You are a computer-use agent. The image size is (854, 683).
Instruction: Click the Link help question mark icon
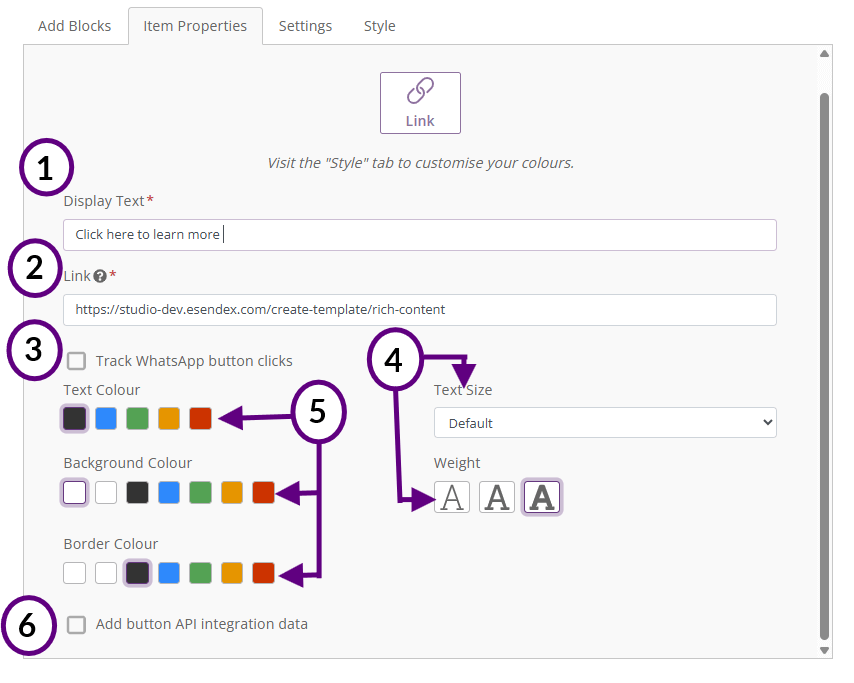[x=100, y=276]
